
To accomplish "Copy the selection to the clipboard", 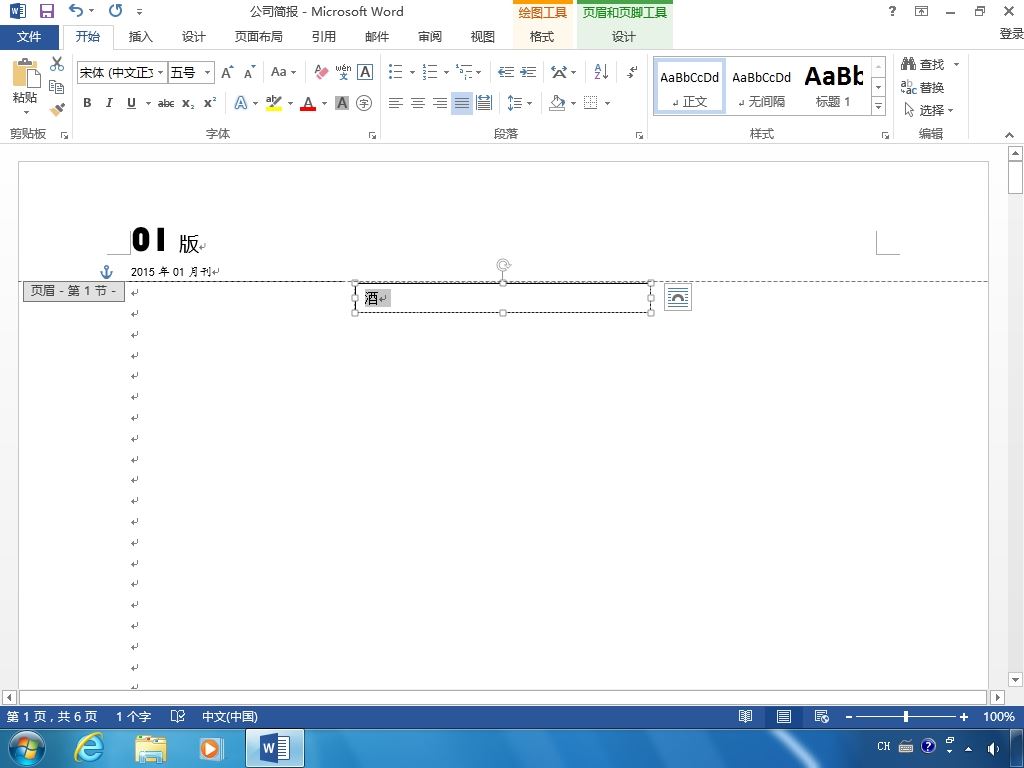I will [x=57, y=87].
